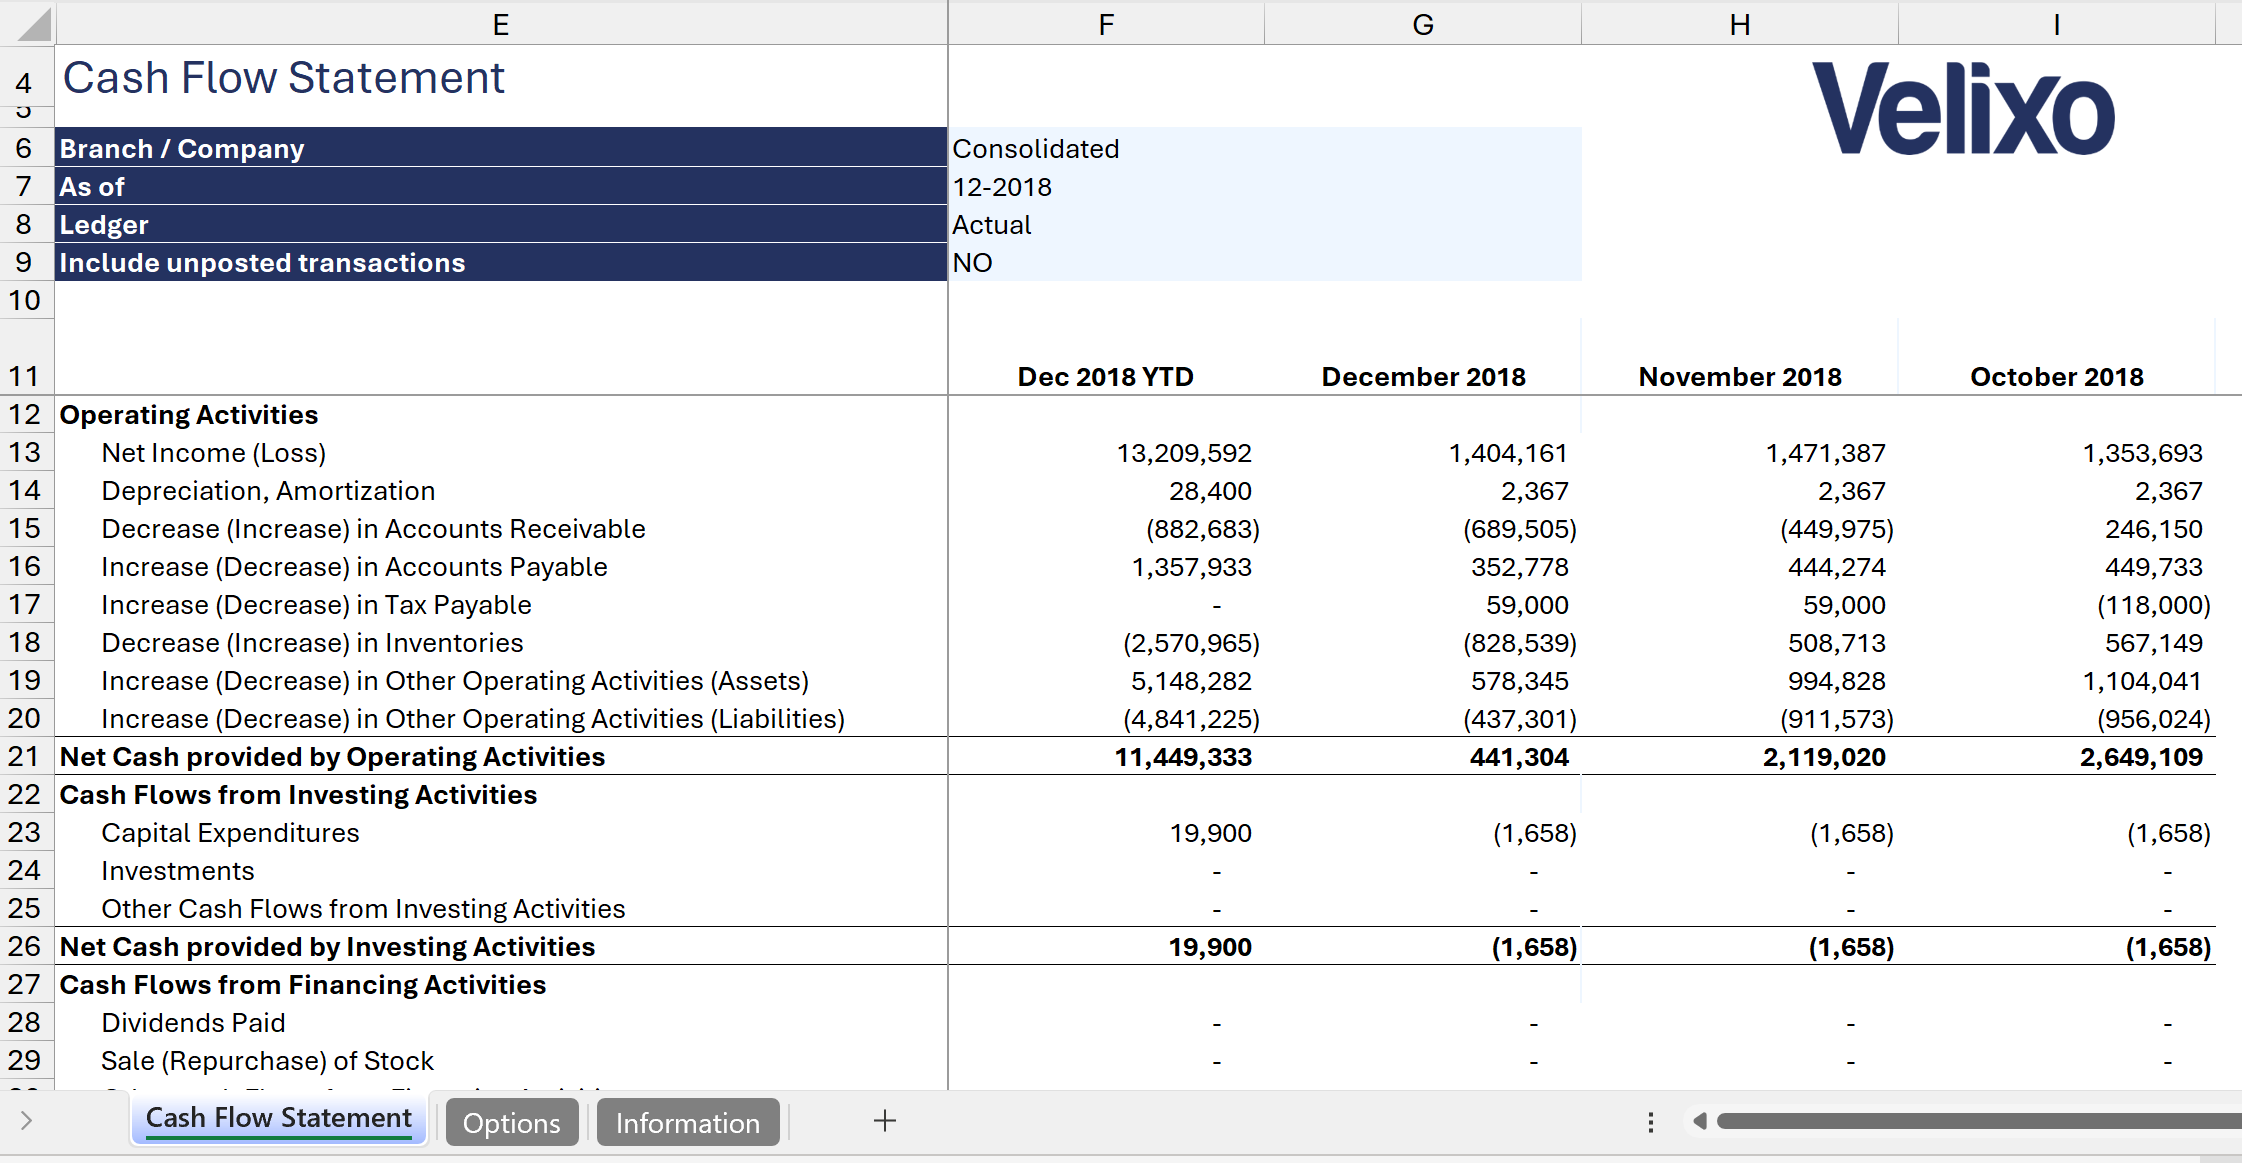Click 'Include unposted transactions' label cell

click(x=501, y=262)
